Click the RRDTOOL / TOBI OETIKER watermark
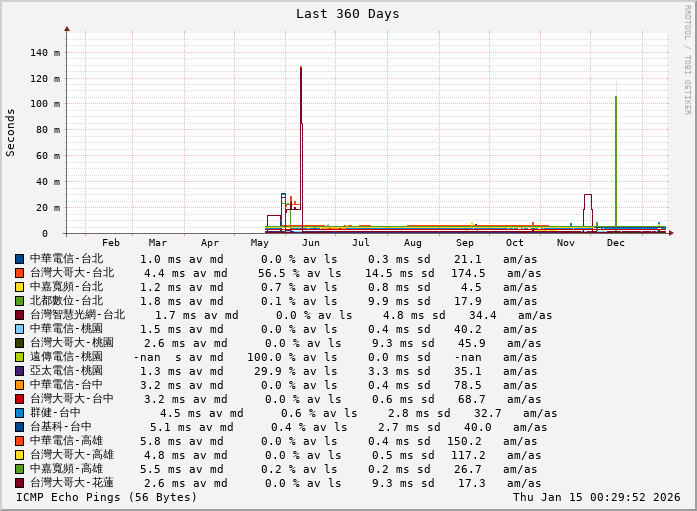This screenshot has width=697, height=511. (688, 59)
